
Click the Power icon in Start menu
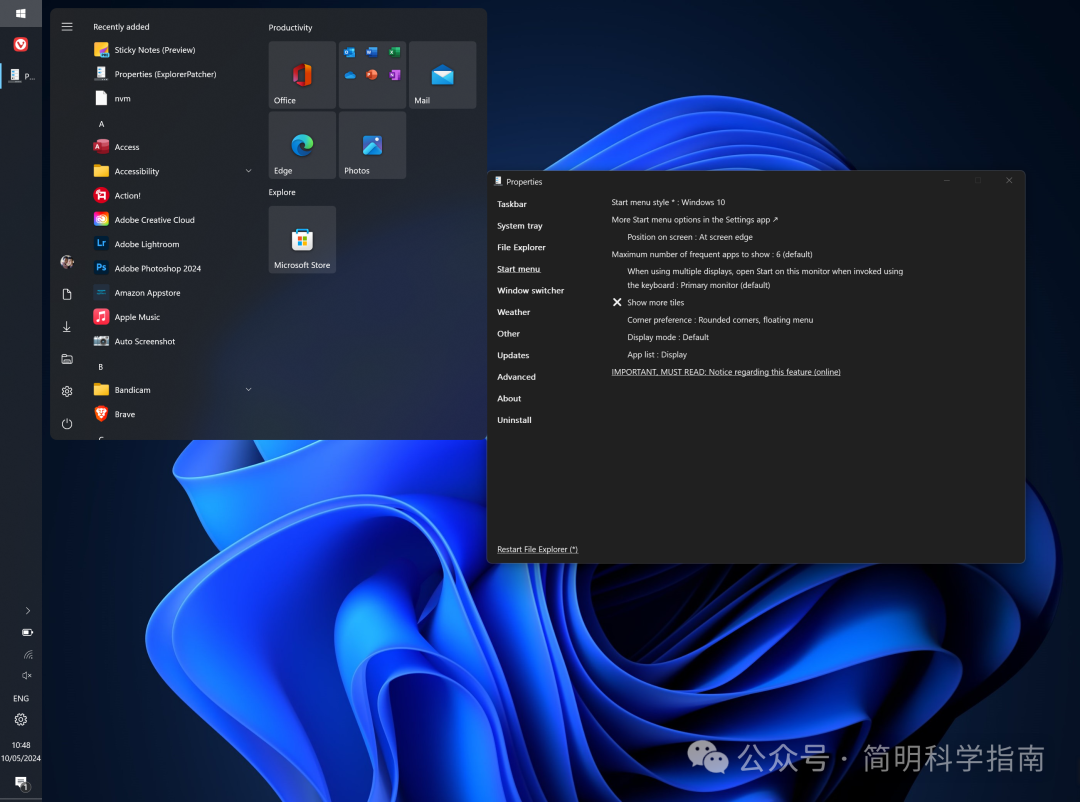tap(67, 424)
